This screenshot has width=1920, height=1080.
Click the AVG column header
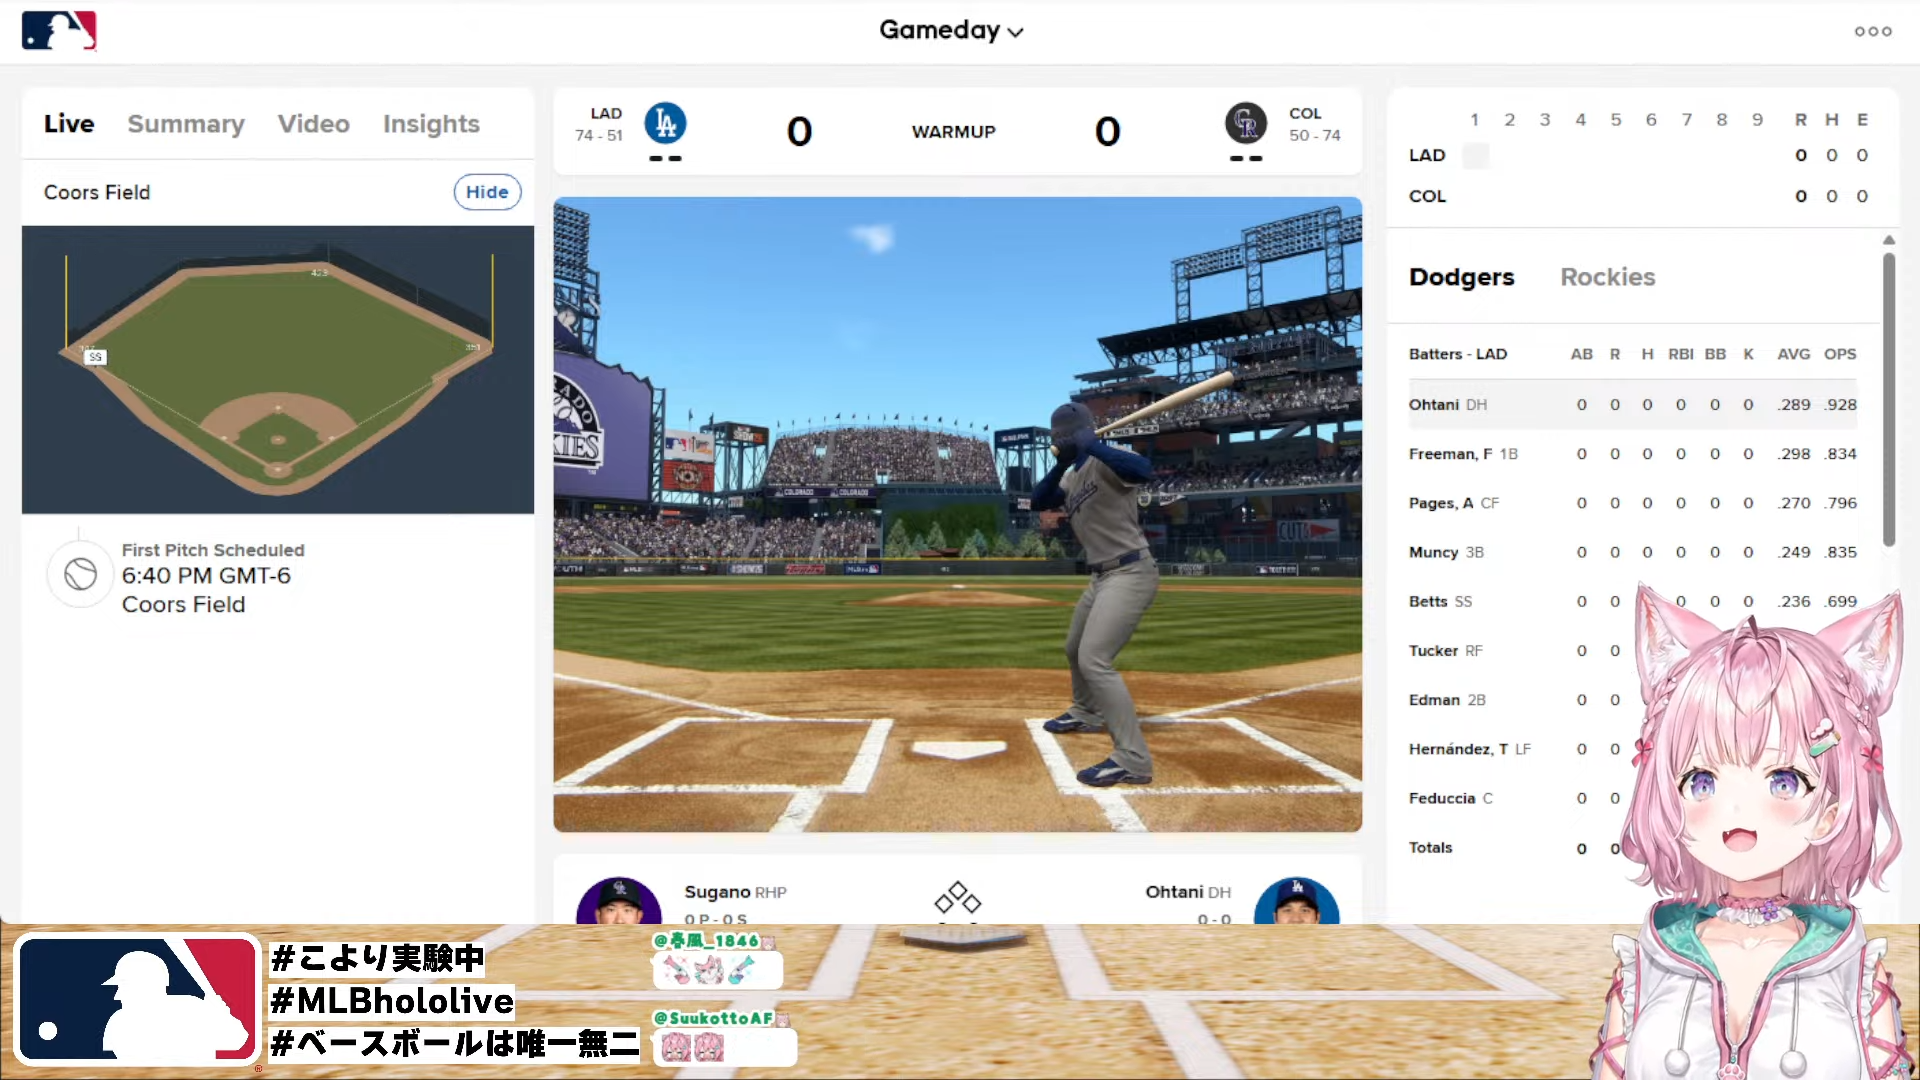click(1793, 354)
